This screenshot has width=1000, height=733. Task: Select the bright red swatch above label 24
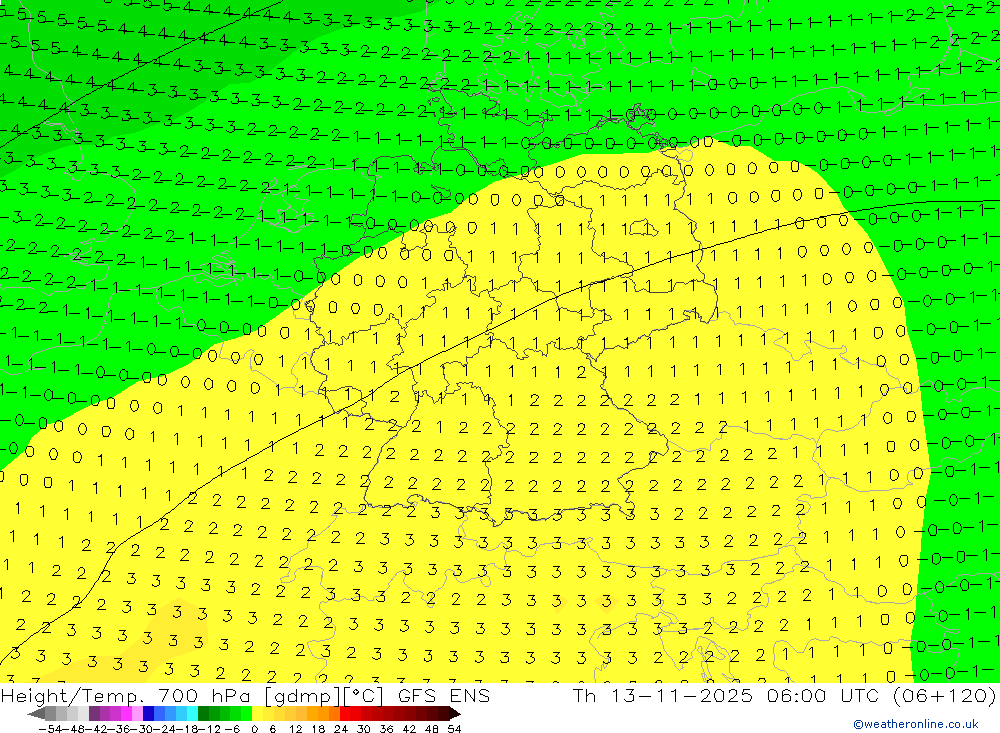coord(345,714)
